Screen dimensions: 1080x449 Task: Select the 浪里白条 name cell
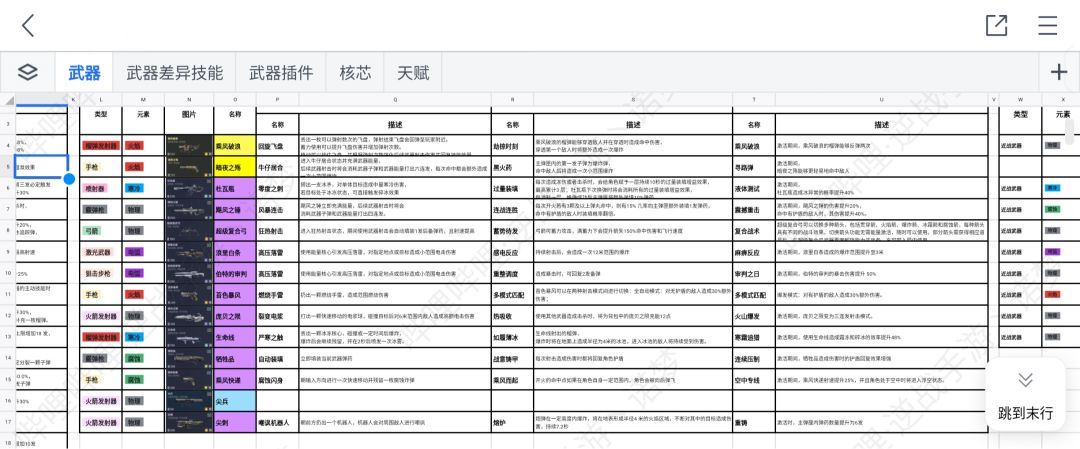(235, 252)
